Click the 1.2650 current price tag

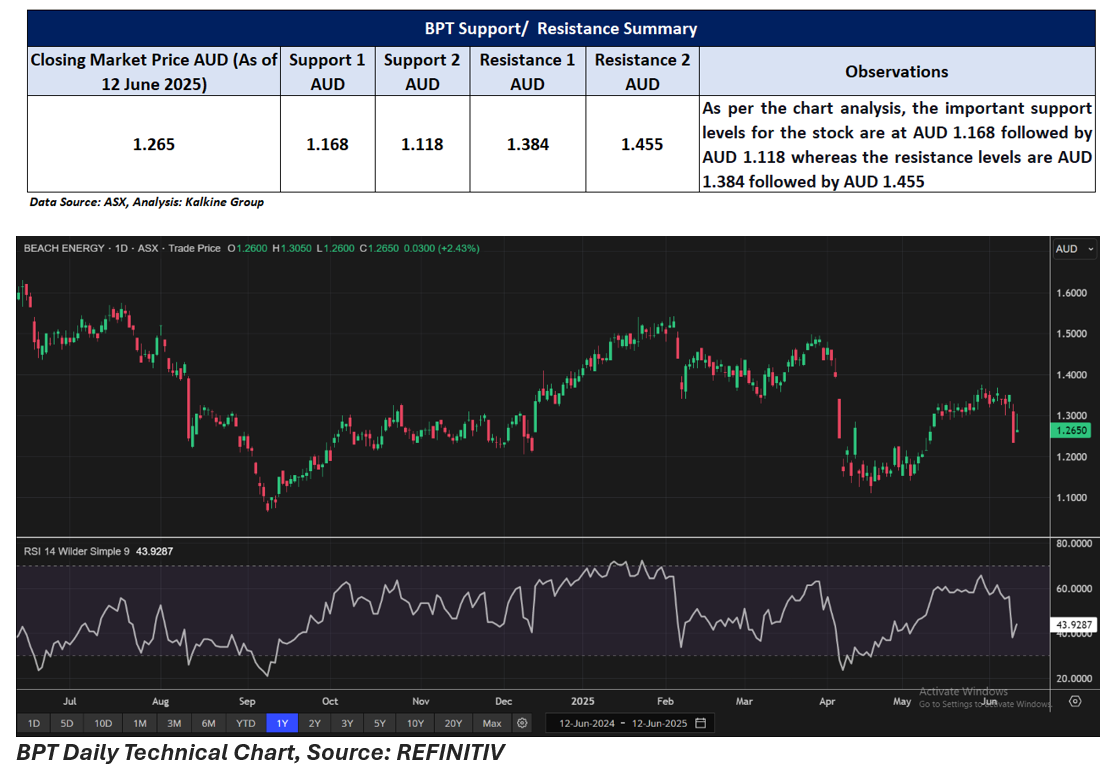[1071, 430]
